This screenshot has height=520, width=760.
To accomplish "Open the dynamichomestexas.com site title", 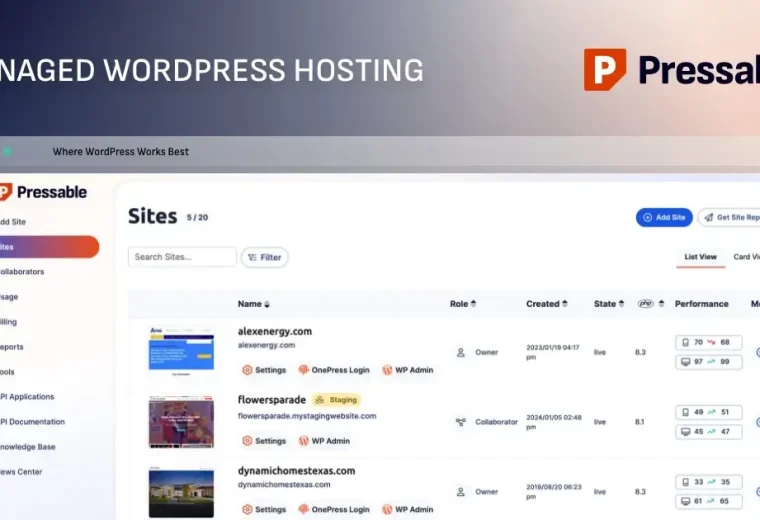I will coord(296,471).
